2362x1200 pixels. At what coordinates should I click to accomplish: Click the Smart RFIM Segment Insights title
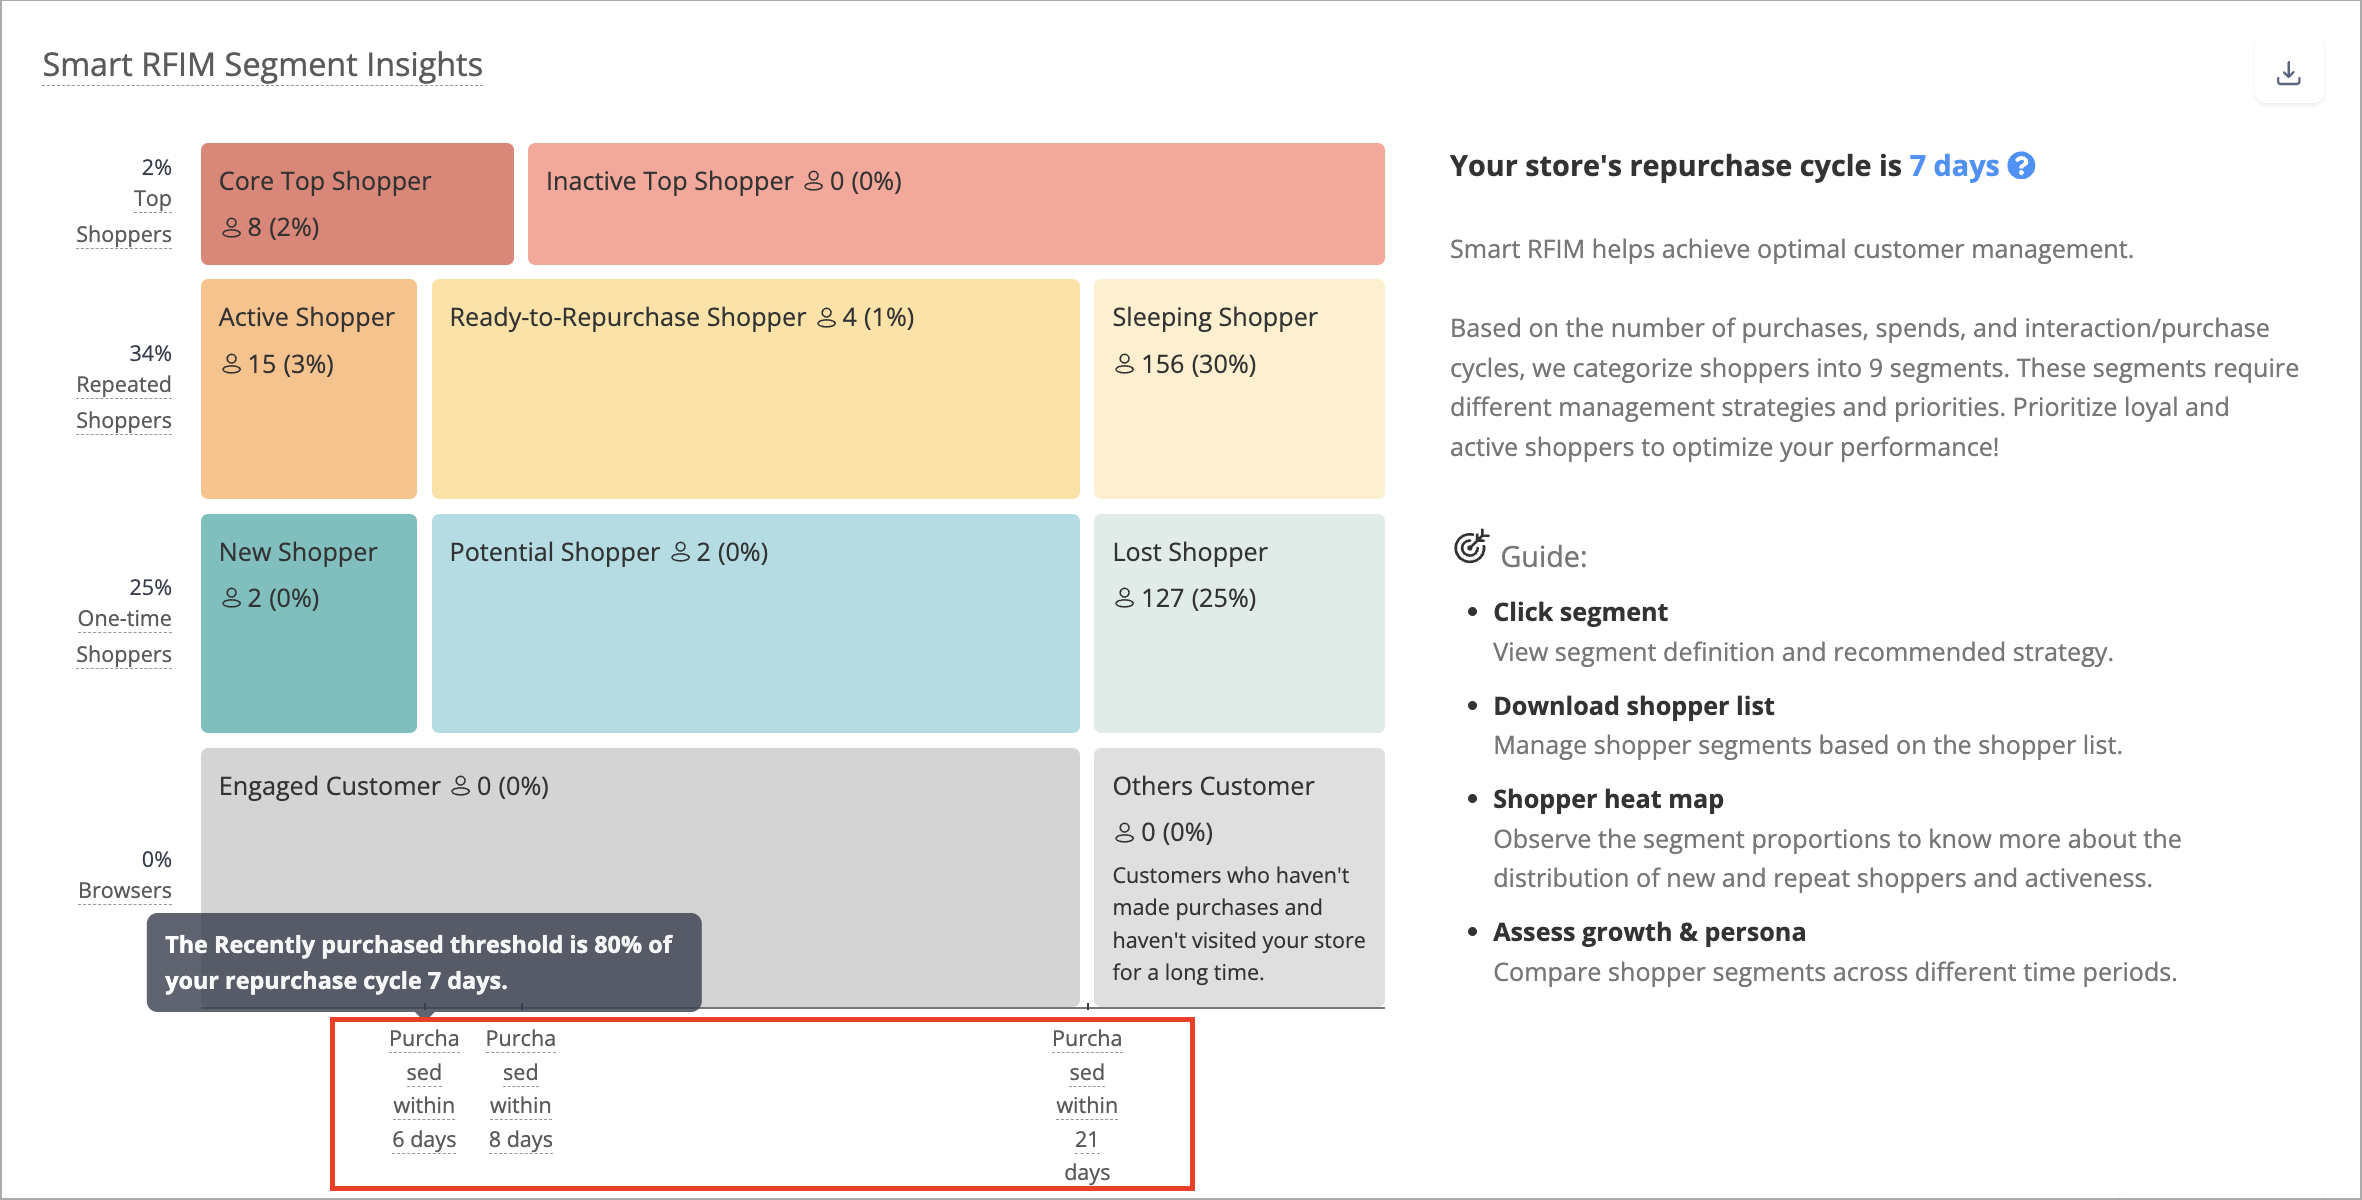coord(262,65)
